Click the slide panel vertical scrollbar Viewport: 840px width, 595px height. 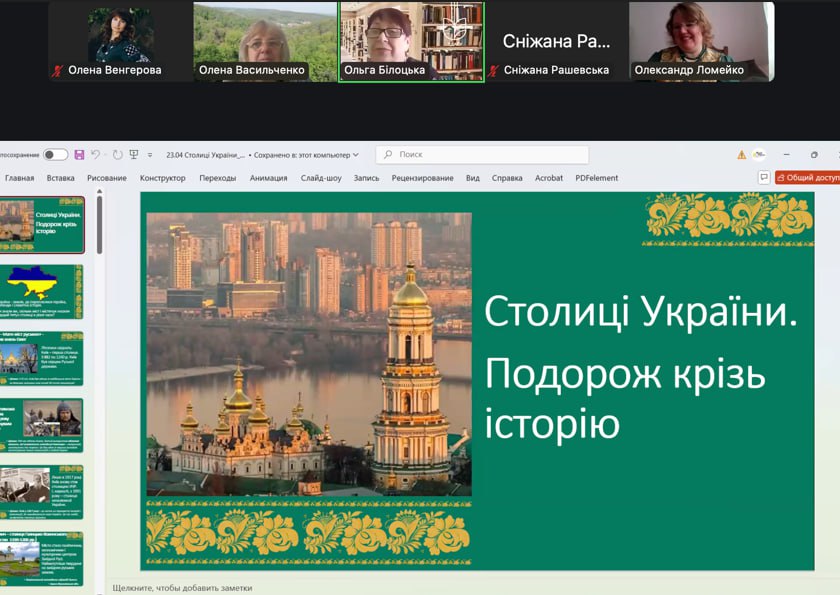(x=98, y=230)
